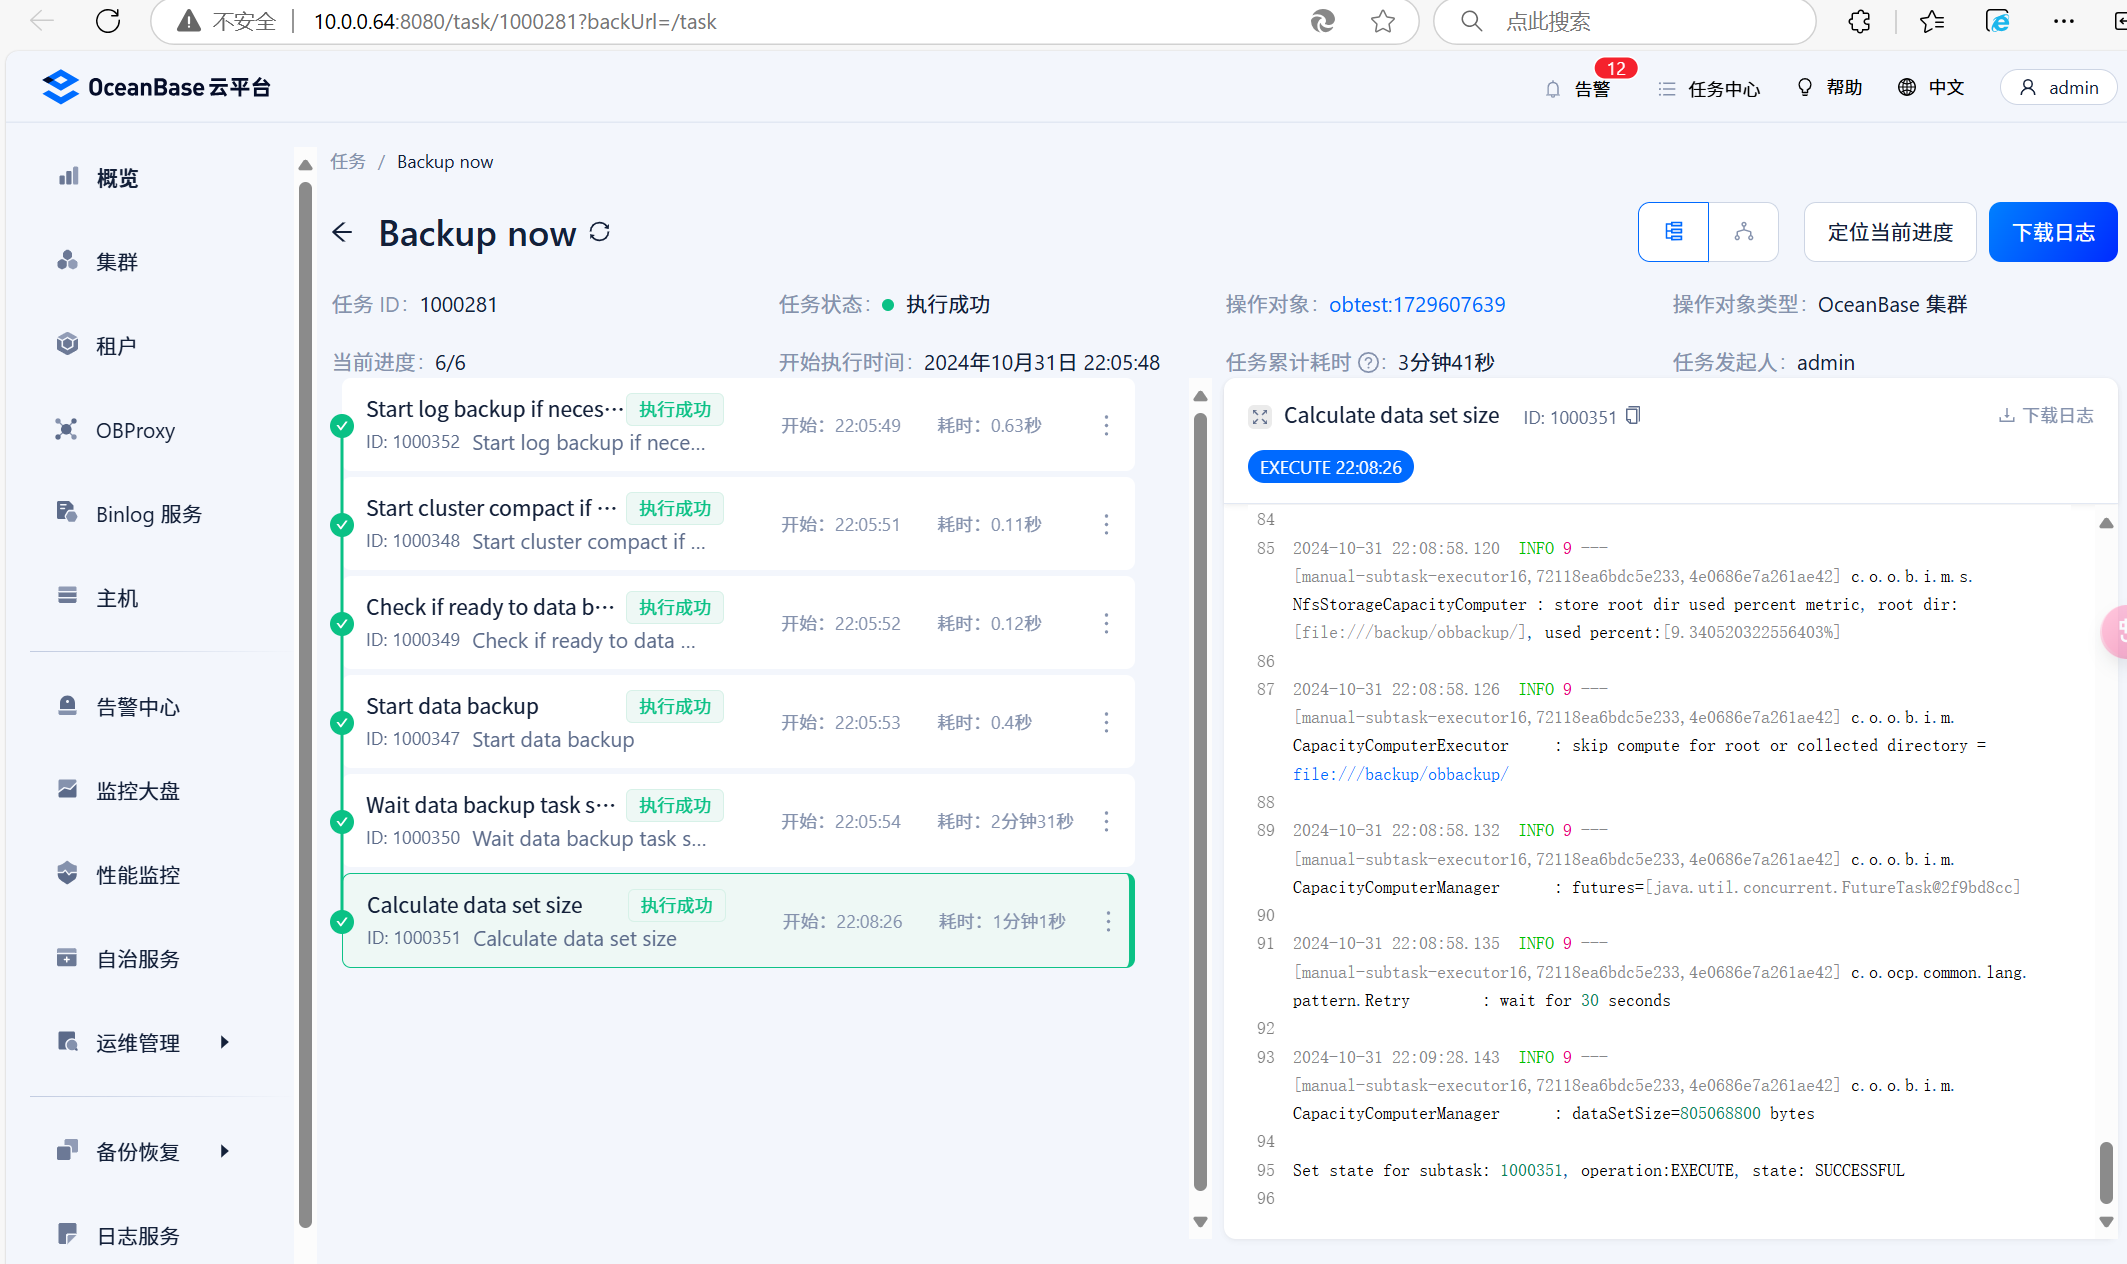This screenshot has width=2127, height=1264.
Task: Click the EXECUTE 22:08:26 tag
Action: click(x=1330, y=467)
